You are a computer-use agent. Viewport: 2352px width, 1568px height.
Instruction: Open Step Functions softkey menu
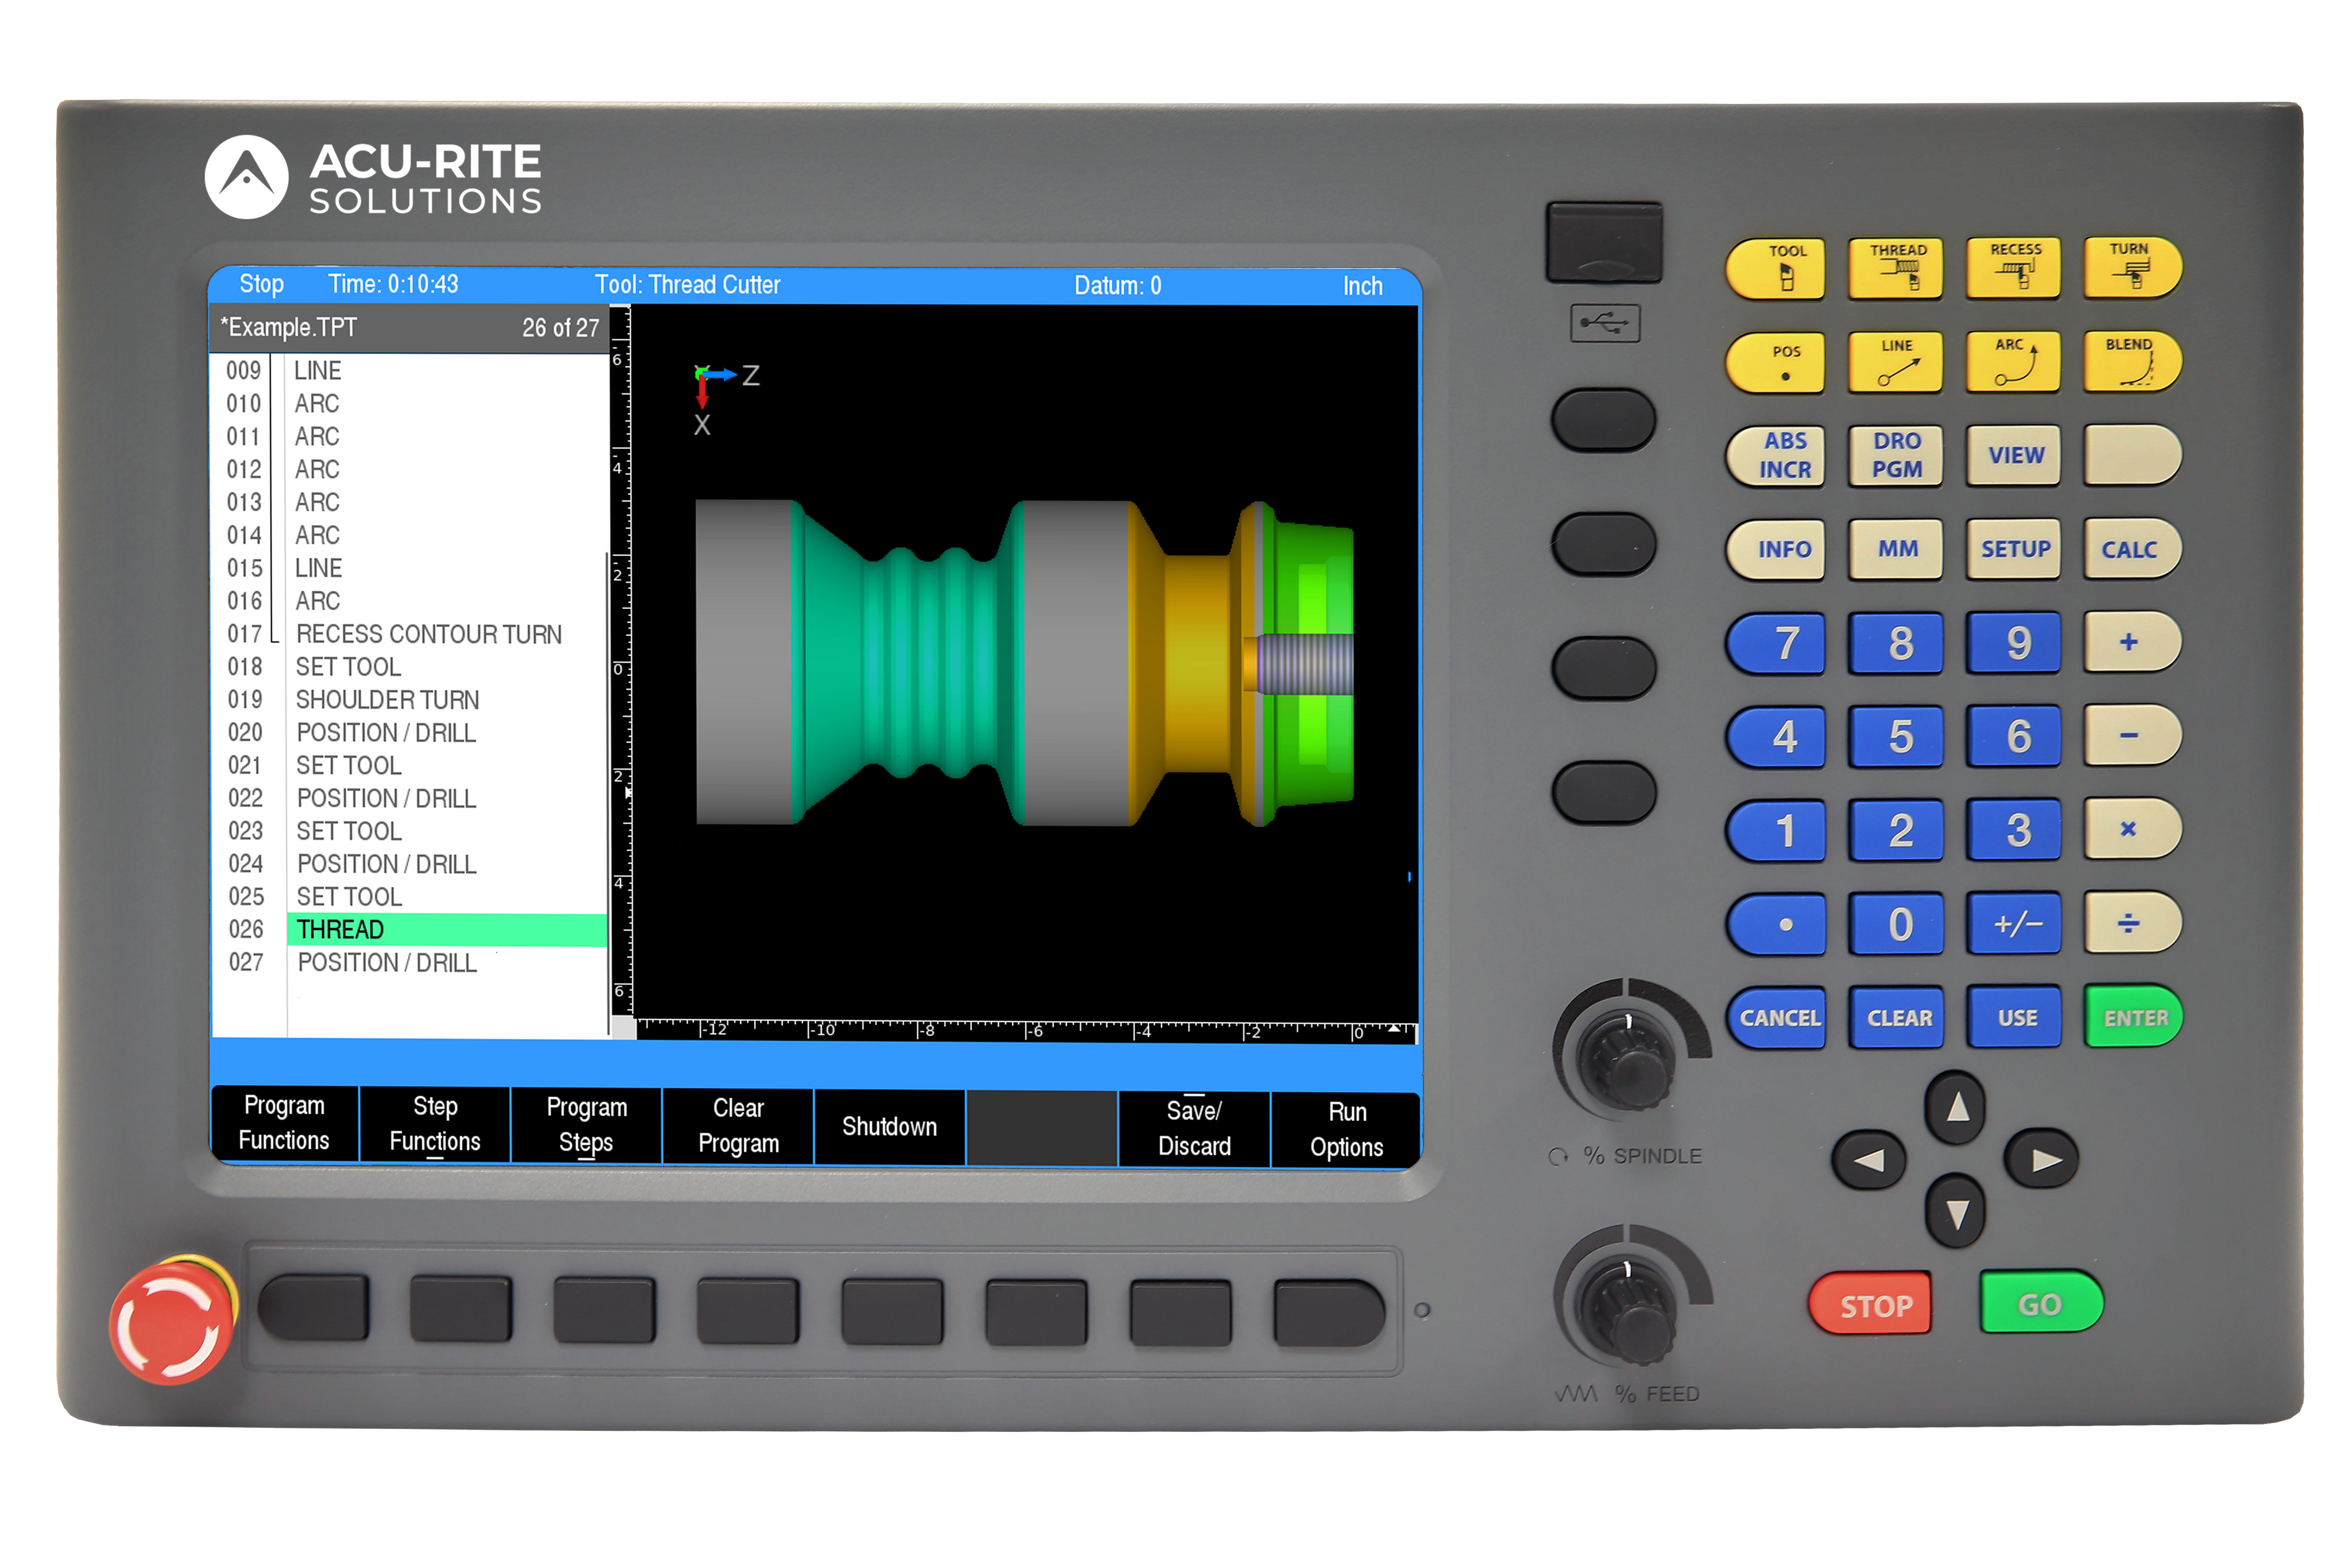coord(435,1124)
